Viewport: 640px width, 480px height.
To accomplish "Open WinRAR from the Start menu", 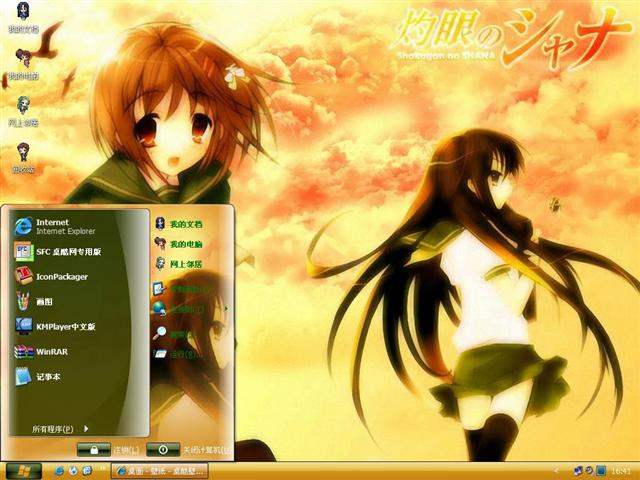I will (41, 351).
